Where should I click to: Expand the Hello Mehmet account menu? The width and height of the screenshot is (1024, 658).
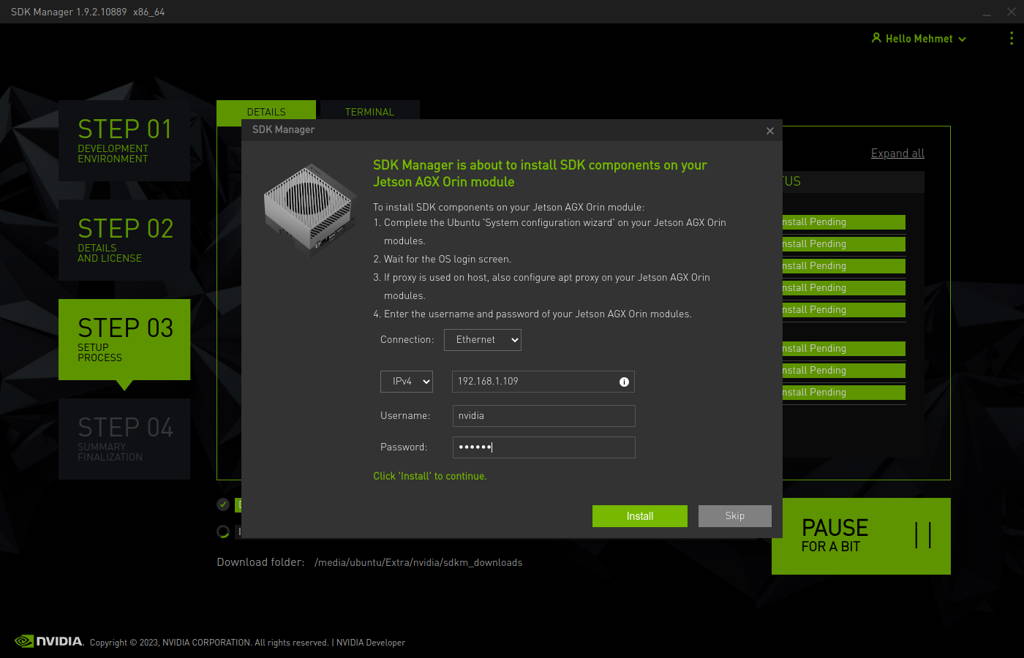920,39
